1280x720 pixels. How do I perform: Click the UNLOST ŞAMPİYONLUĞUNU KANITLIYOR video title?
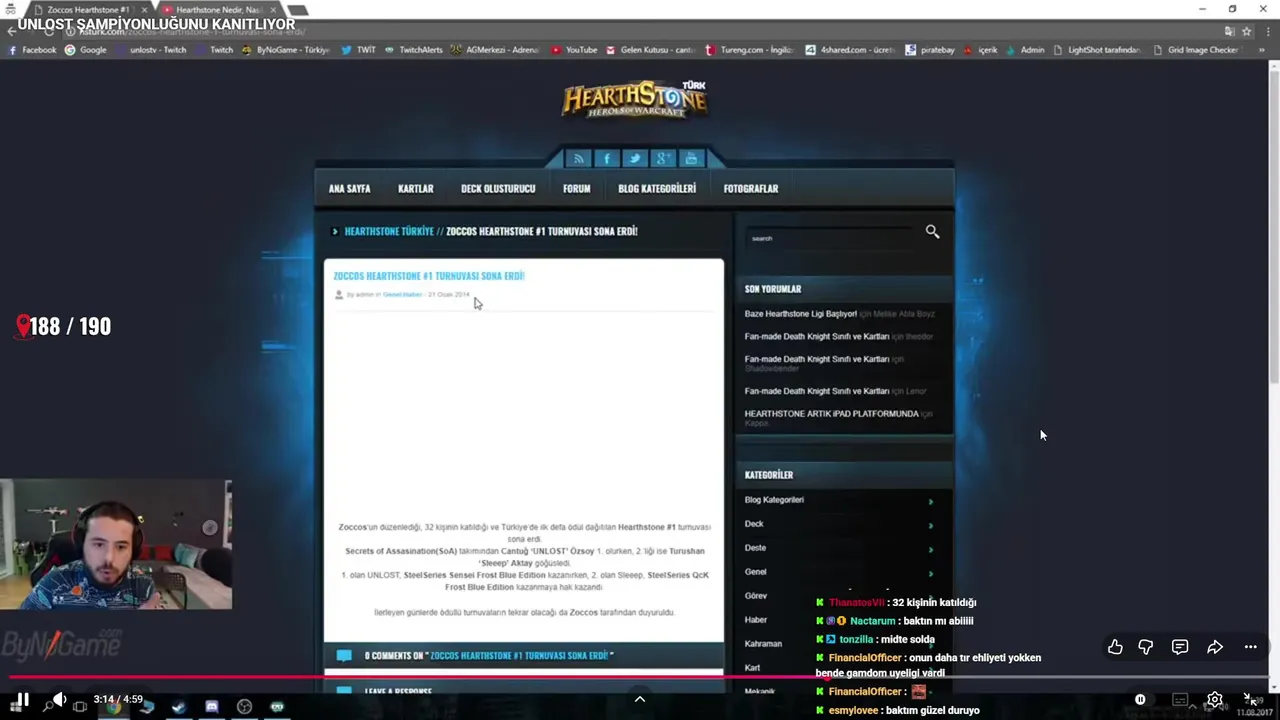pos(156,24)
